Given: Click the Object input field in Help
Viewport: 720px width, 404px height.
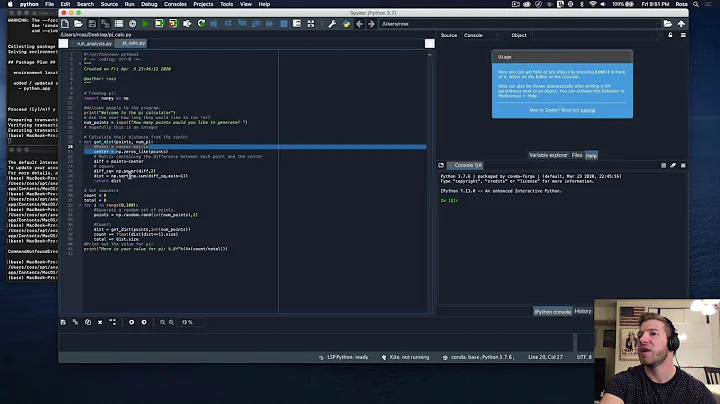Looking at the screenshot, I should 595,35.
